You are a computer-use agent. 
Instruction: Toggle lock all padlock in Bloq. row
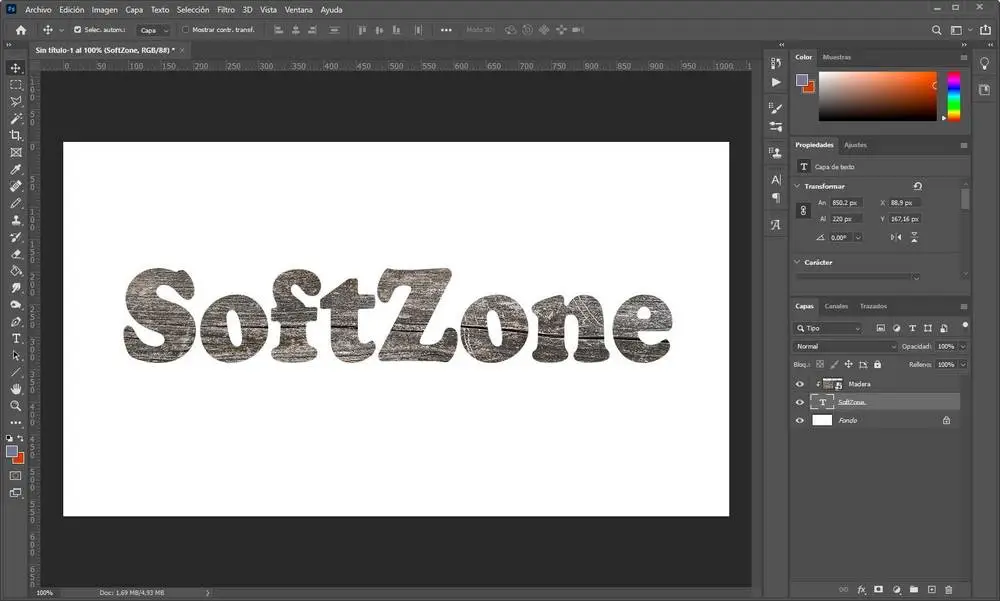click(878, 364)
